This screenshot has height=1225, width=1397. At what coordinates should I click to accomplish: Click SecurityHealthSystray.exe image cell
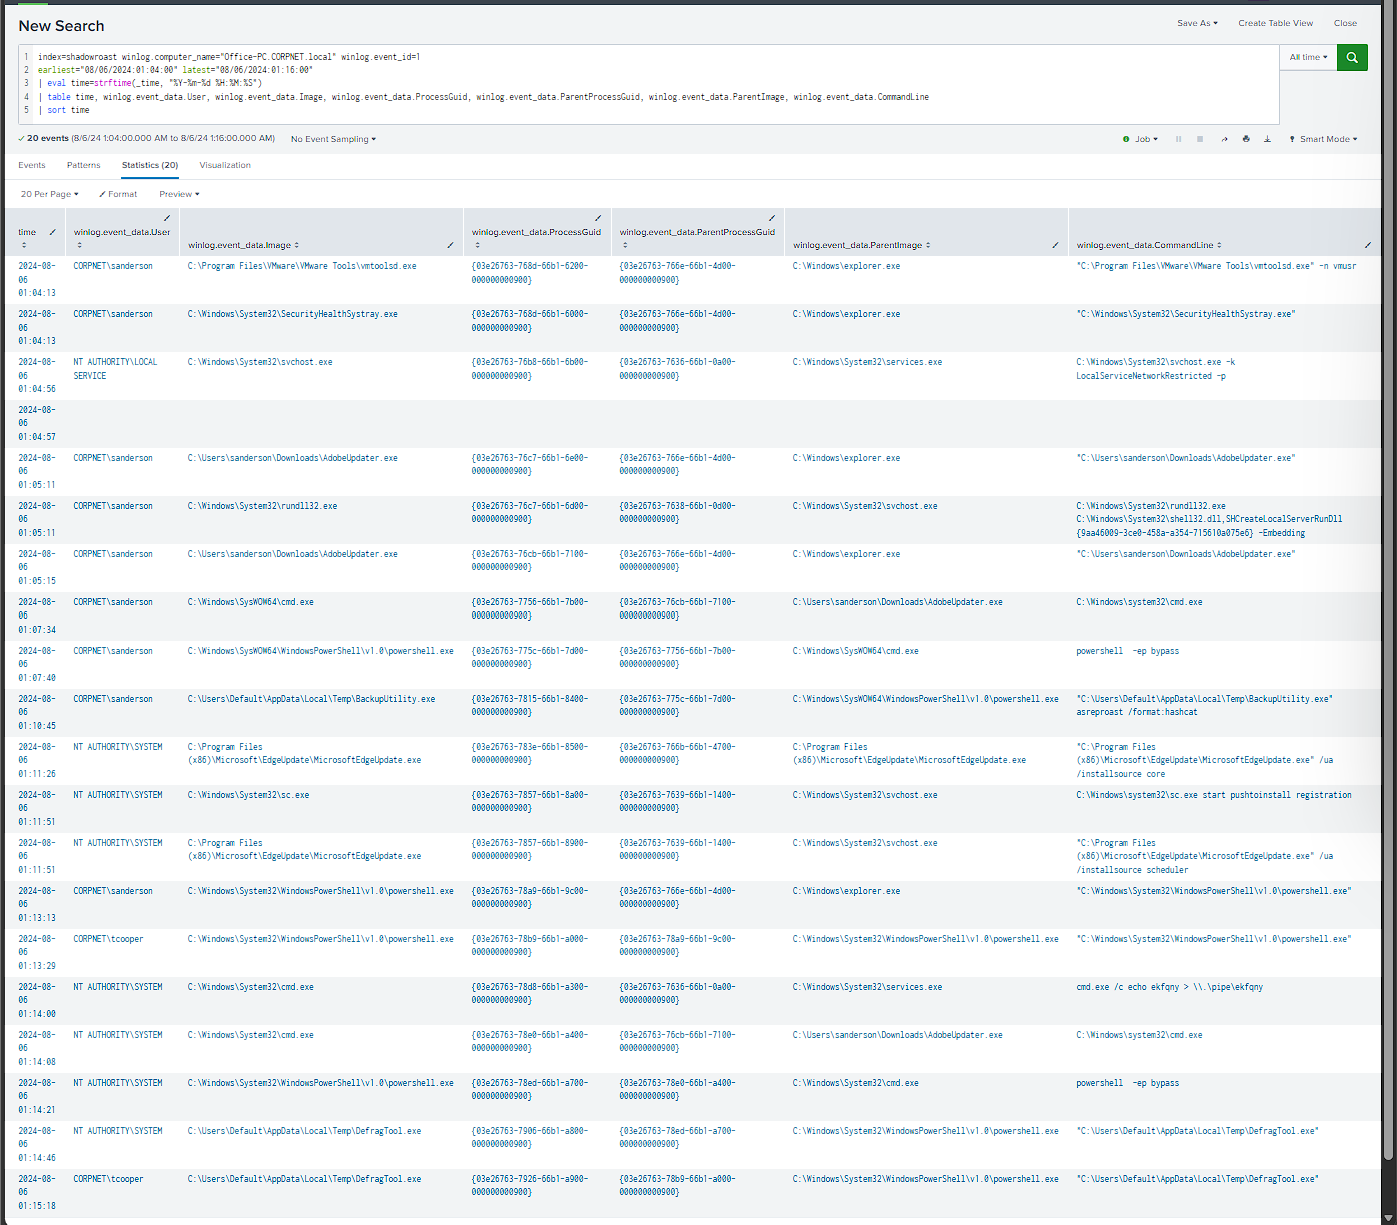292,314
